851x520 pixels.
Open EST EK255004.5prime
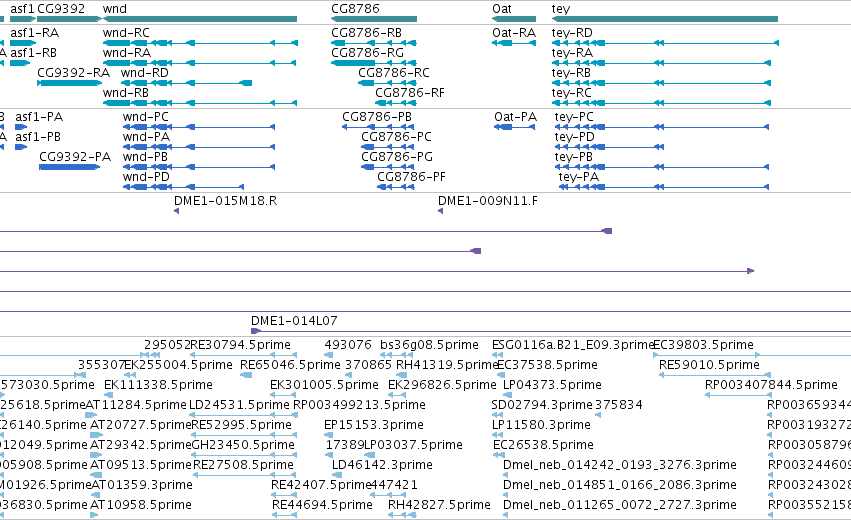click(179, 365)
